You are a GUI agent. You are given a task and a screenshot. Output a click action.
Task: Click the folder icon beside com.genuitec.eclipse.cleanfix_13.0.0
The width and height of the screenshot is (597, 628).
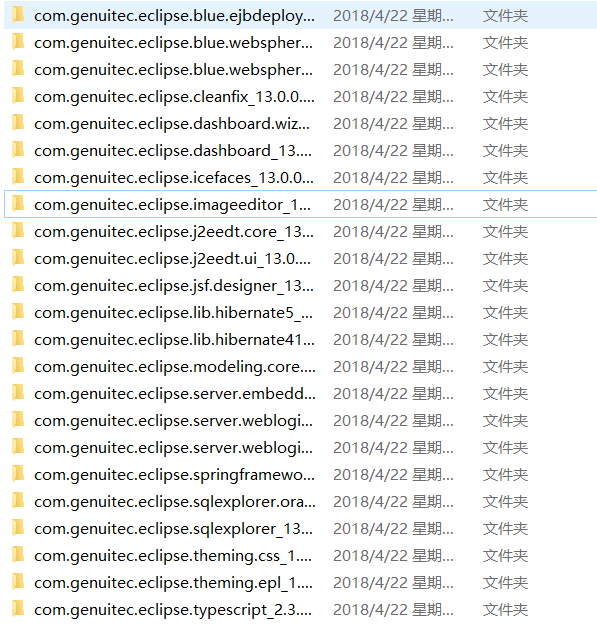click(18, 96)
